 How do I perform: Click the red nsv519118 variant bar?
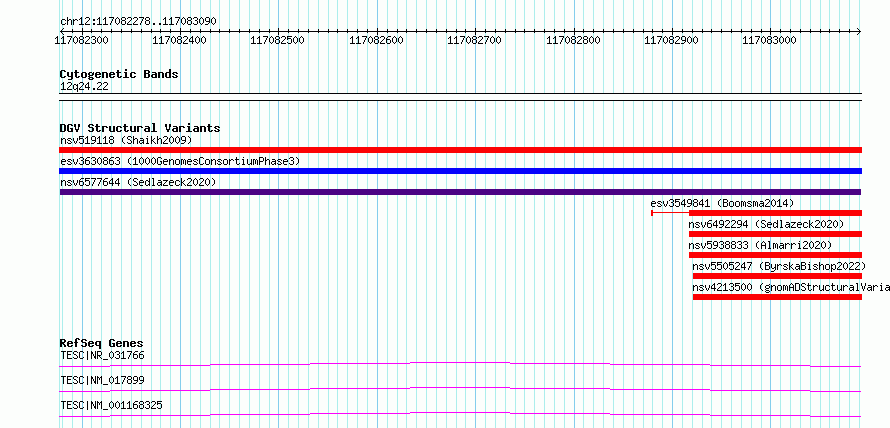pyautogui.click(x=460, y=150)
